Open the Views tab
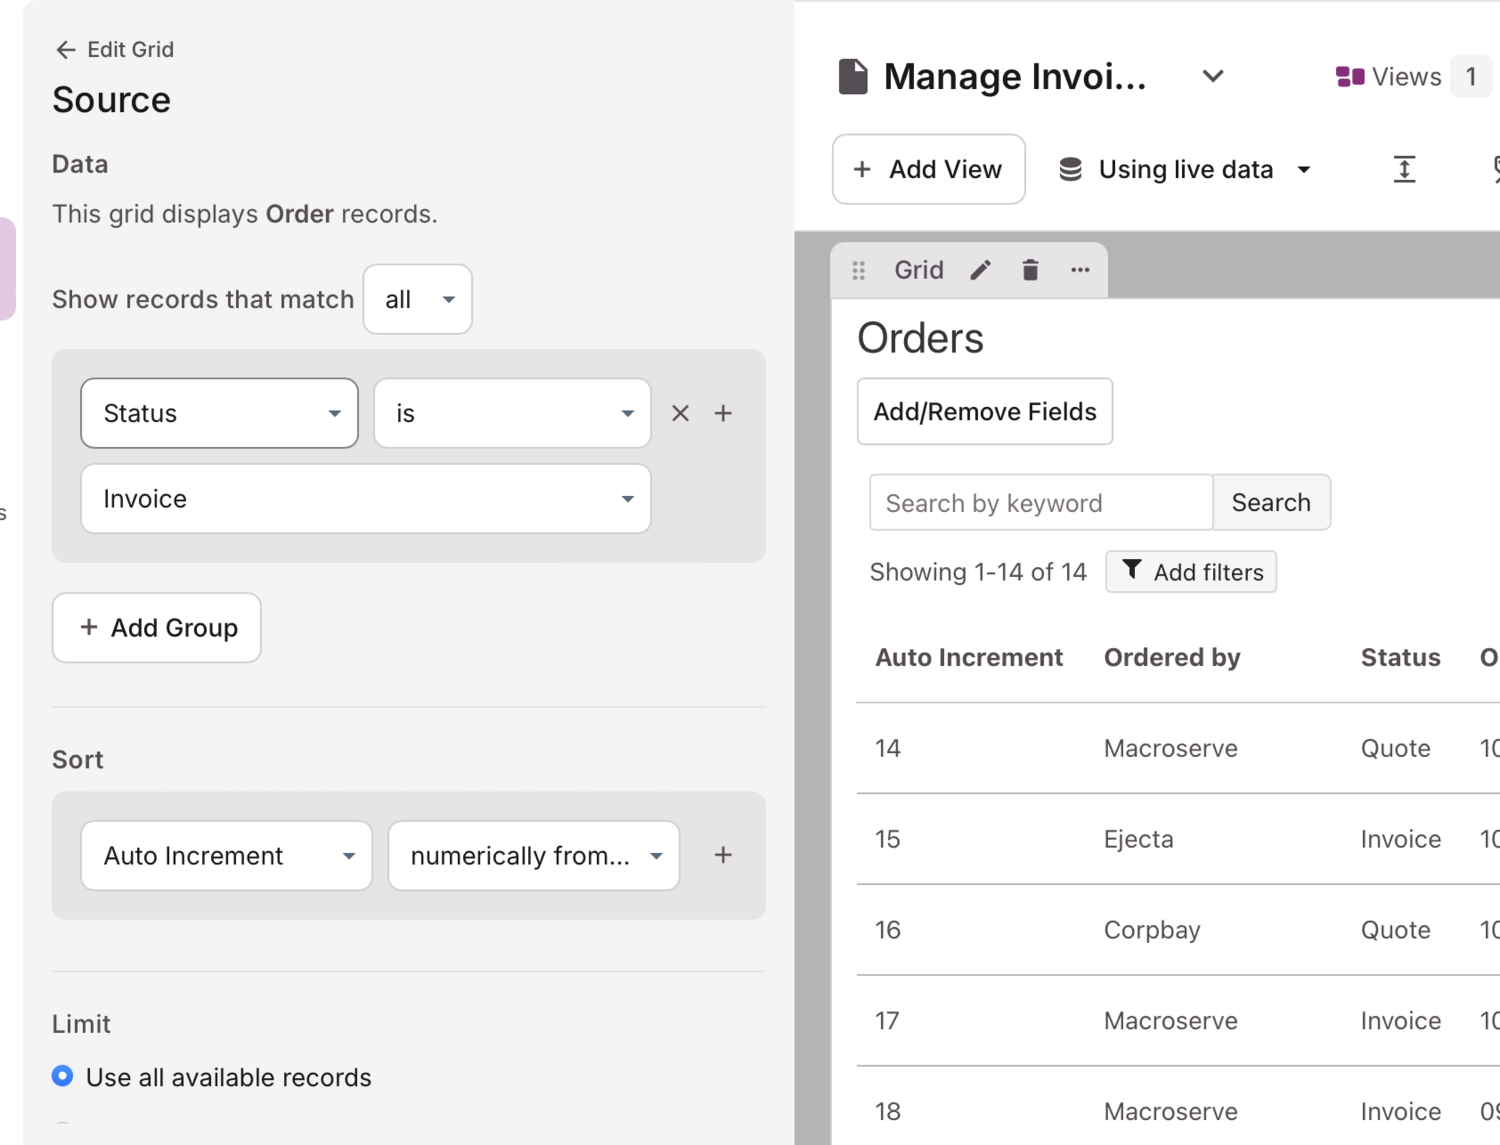This screenshot has height=1145, width=1500. pyautogui.click(x=1389, y=77)
